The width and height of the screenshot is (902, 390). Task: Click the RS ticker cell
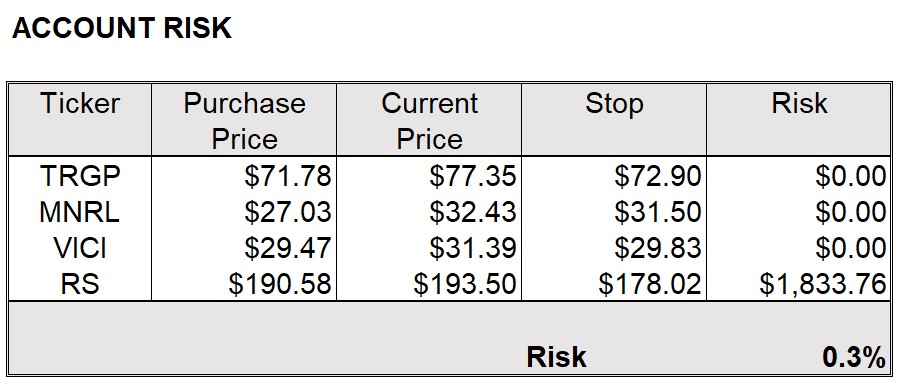(80, 284)
